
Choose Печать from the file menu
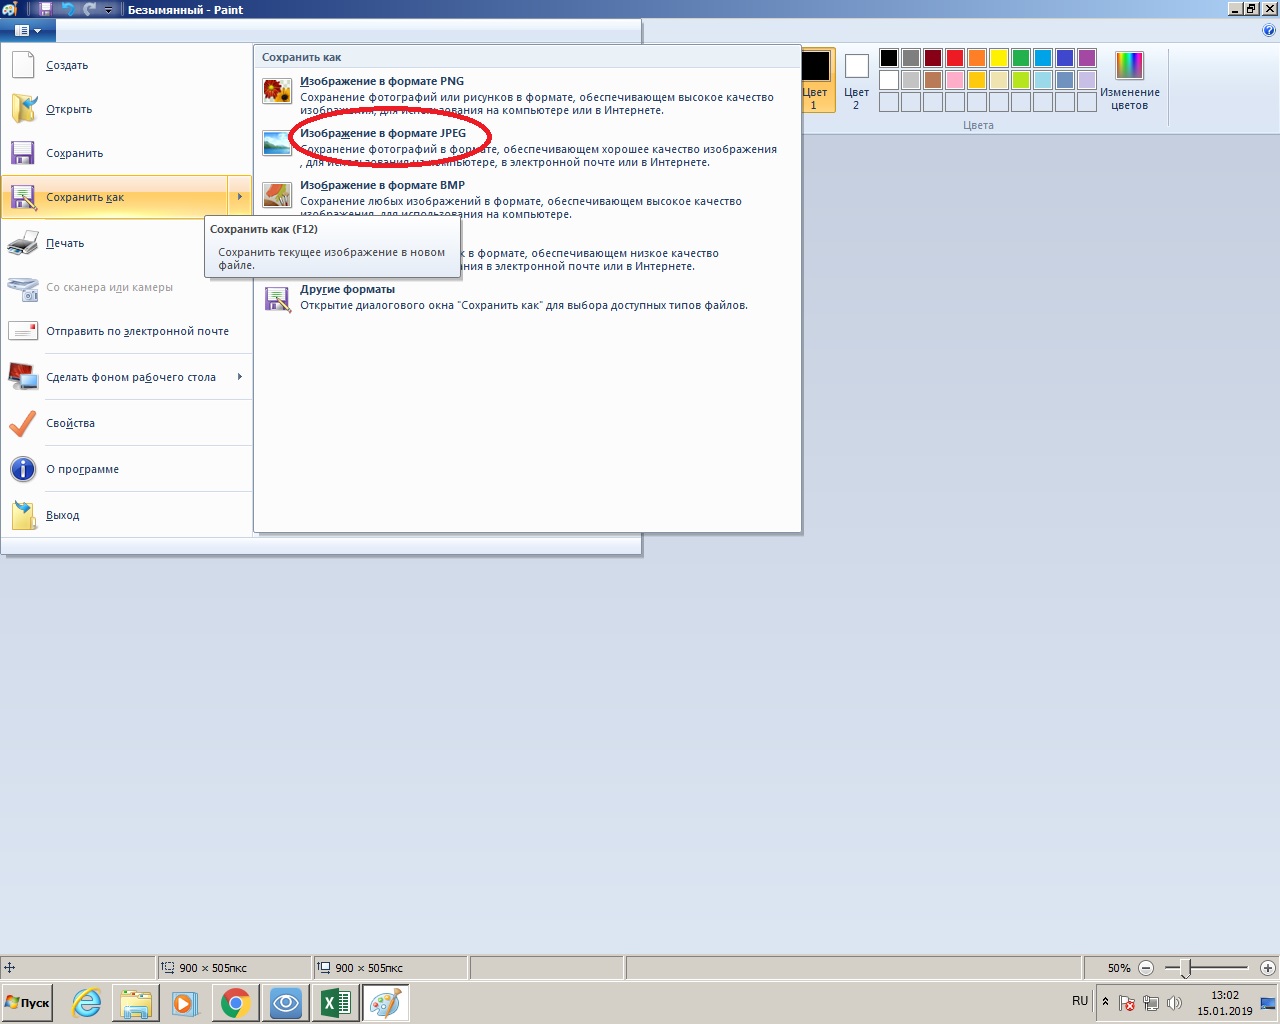tap(126, 243)
